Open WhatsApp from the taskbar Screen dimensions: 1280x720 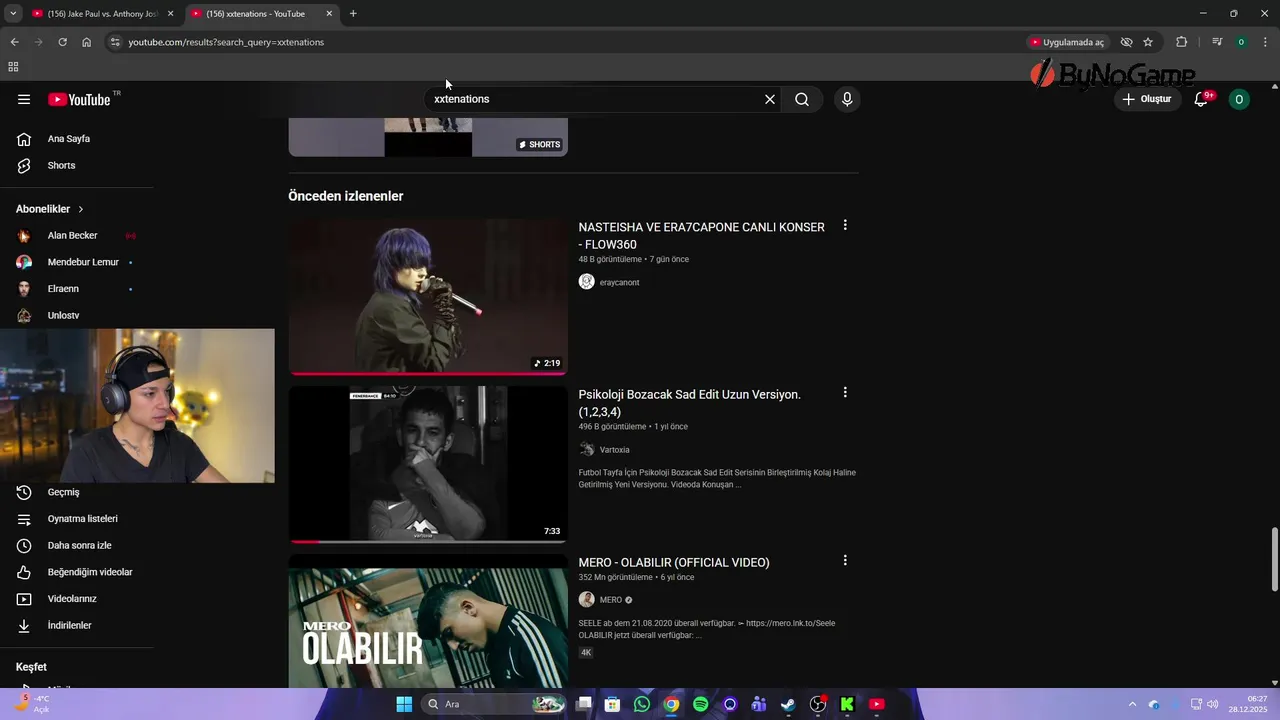coord(642,704)
